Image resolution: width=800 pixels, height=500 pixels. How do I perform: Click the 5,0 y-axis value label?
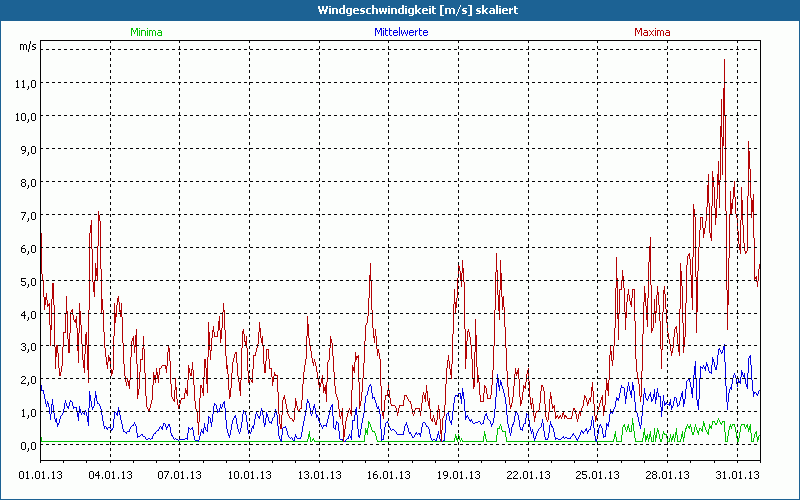coord(27,281)
